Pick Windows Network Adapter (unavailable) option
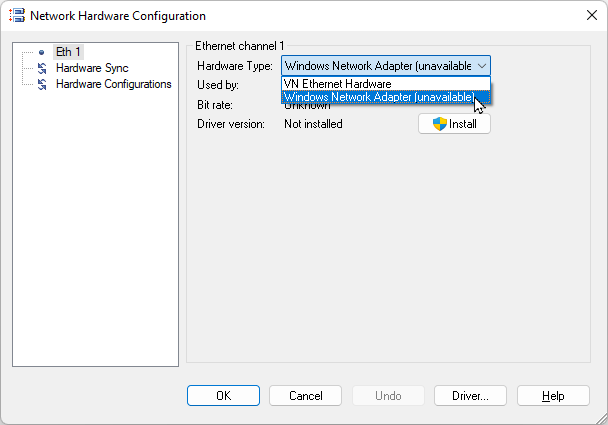608x425 pixels. [380, 98]
